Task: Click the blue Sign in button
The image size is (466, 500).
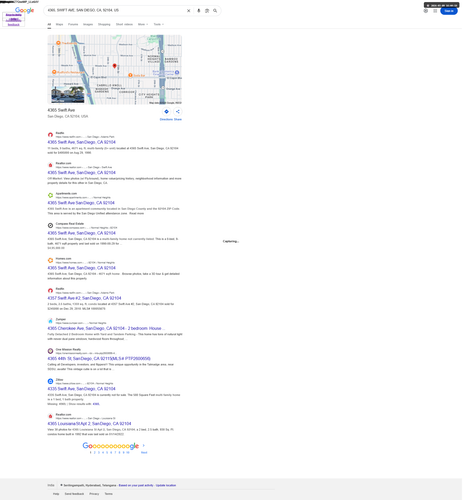Action: tap(449, 11)
